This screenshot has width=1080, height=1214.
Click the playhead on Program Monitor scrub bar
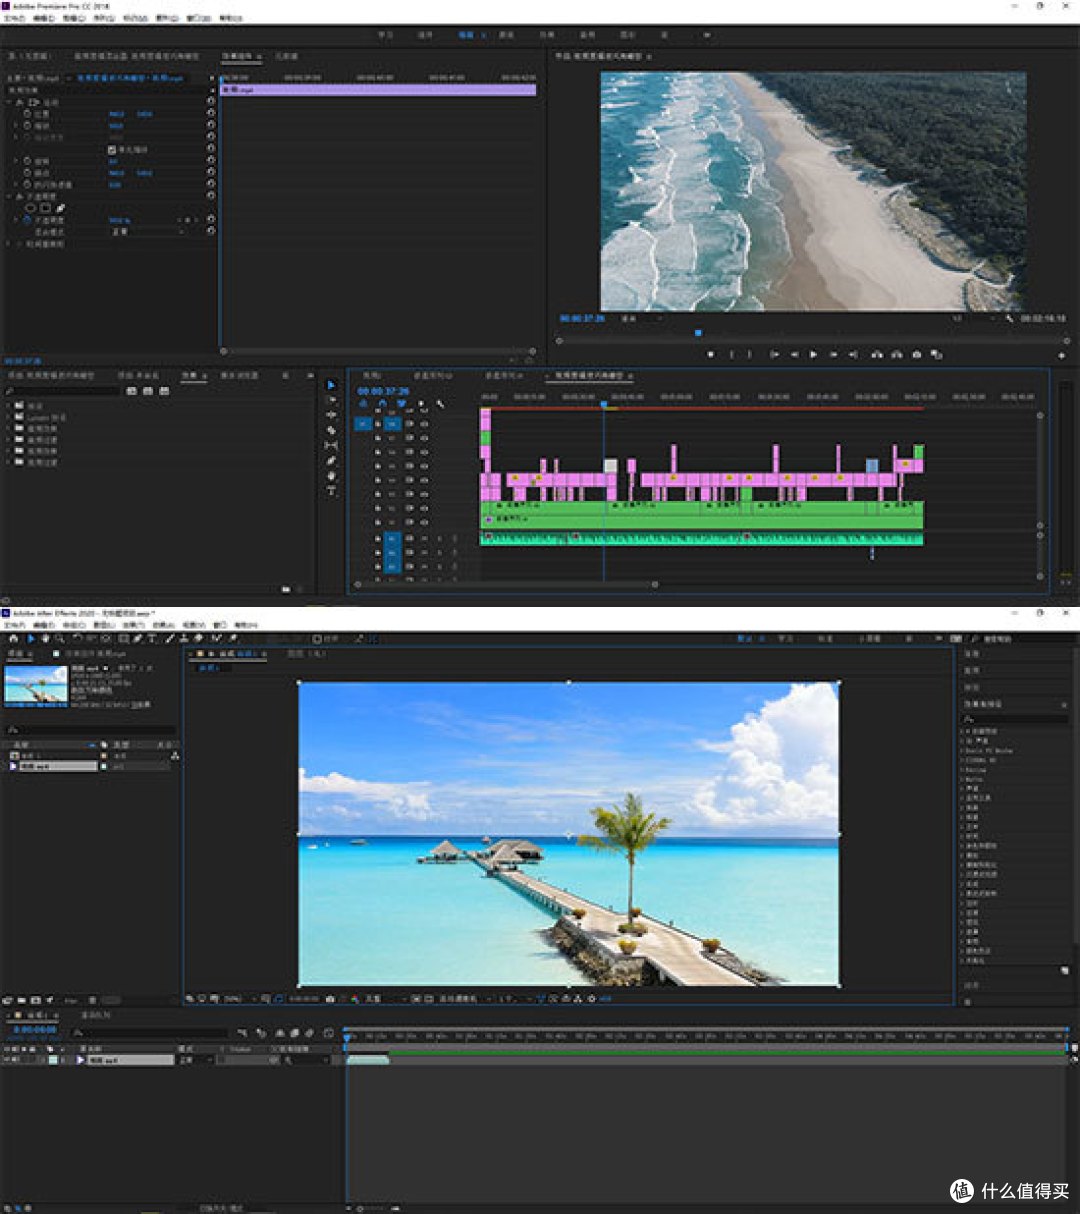click(x=698, y=332)
